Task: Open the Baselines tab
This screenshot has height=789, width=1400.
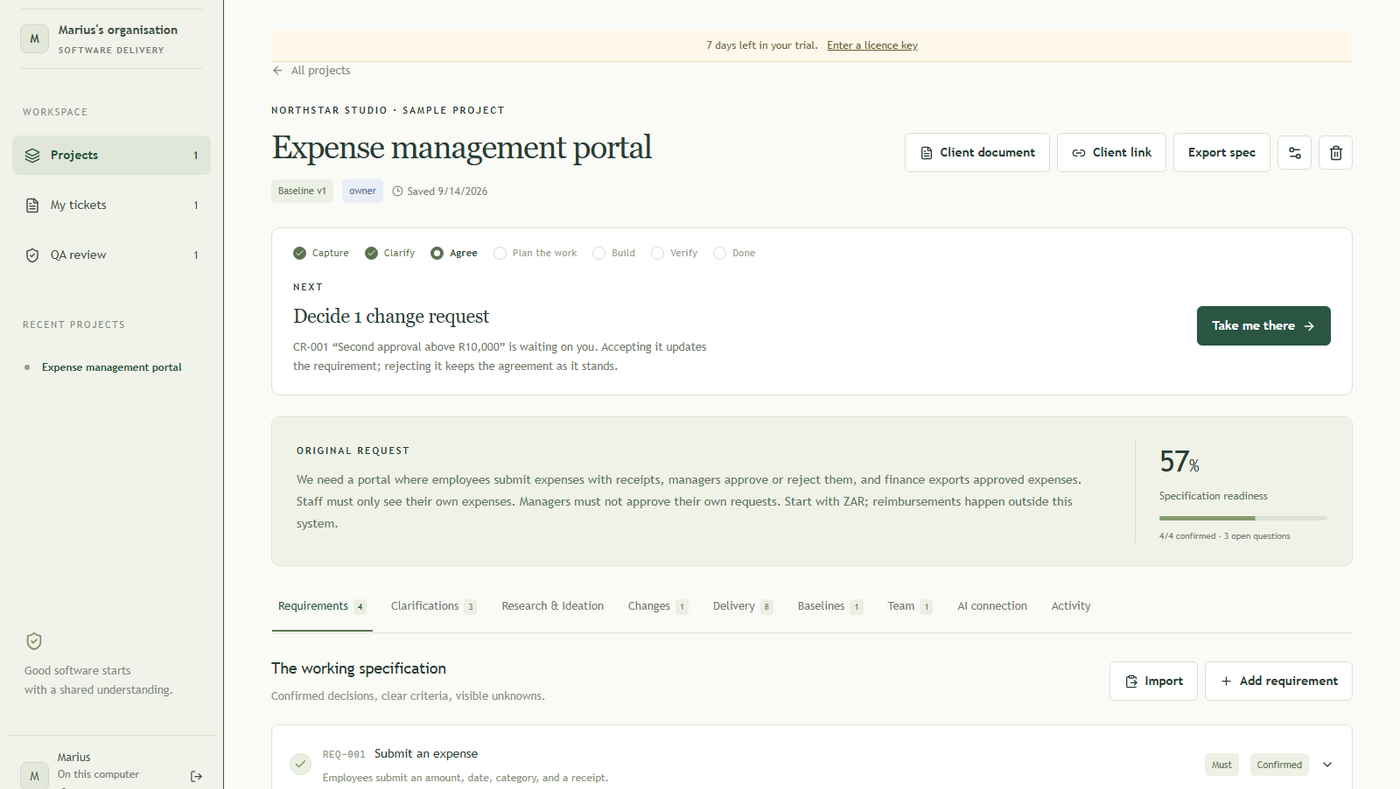Action: point(830,606)
